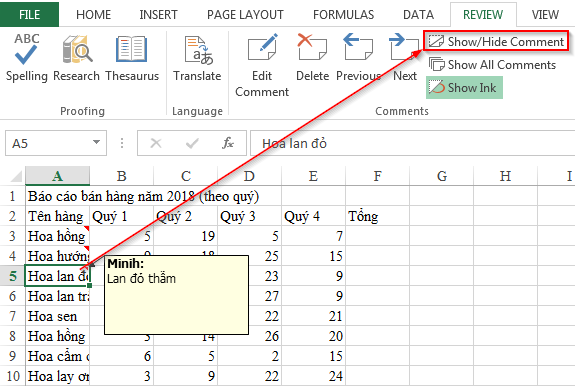Toggle the Show Ink button
The height and width of the screenshot is (386, 575).
click(x=464, y=88)
